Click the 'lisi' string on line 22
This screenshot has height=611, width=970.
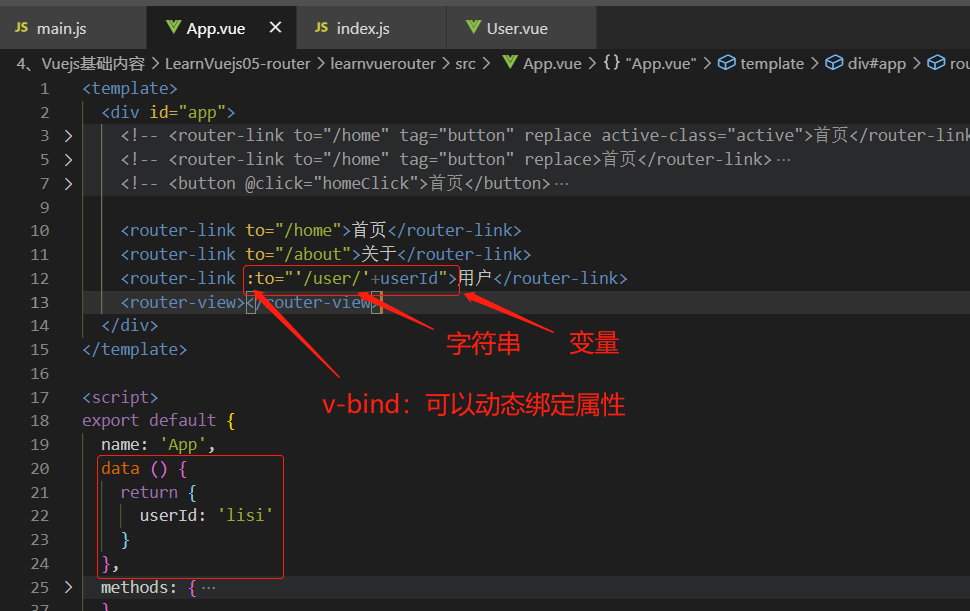click(x=245, y=515)
